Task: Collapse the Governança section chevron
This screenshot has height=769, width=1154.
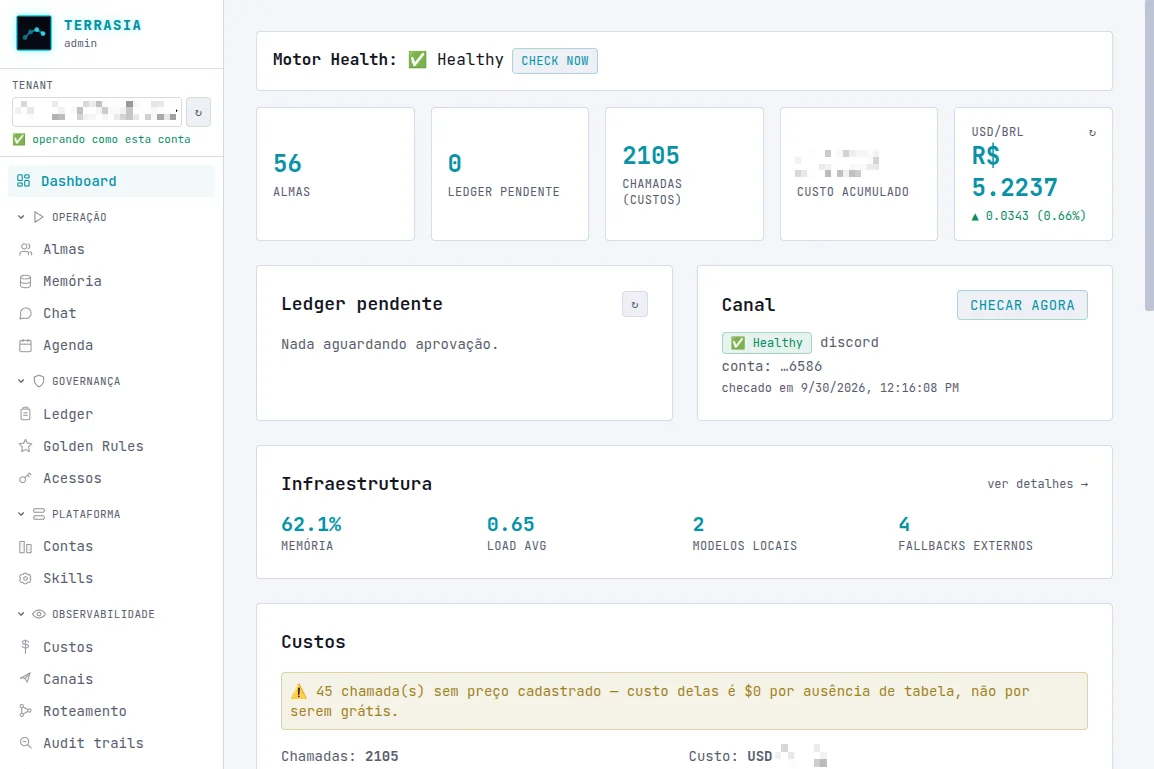Action: pos(21,381)
